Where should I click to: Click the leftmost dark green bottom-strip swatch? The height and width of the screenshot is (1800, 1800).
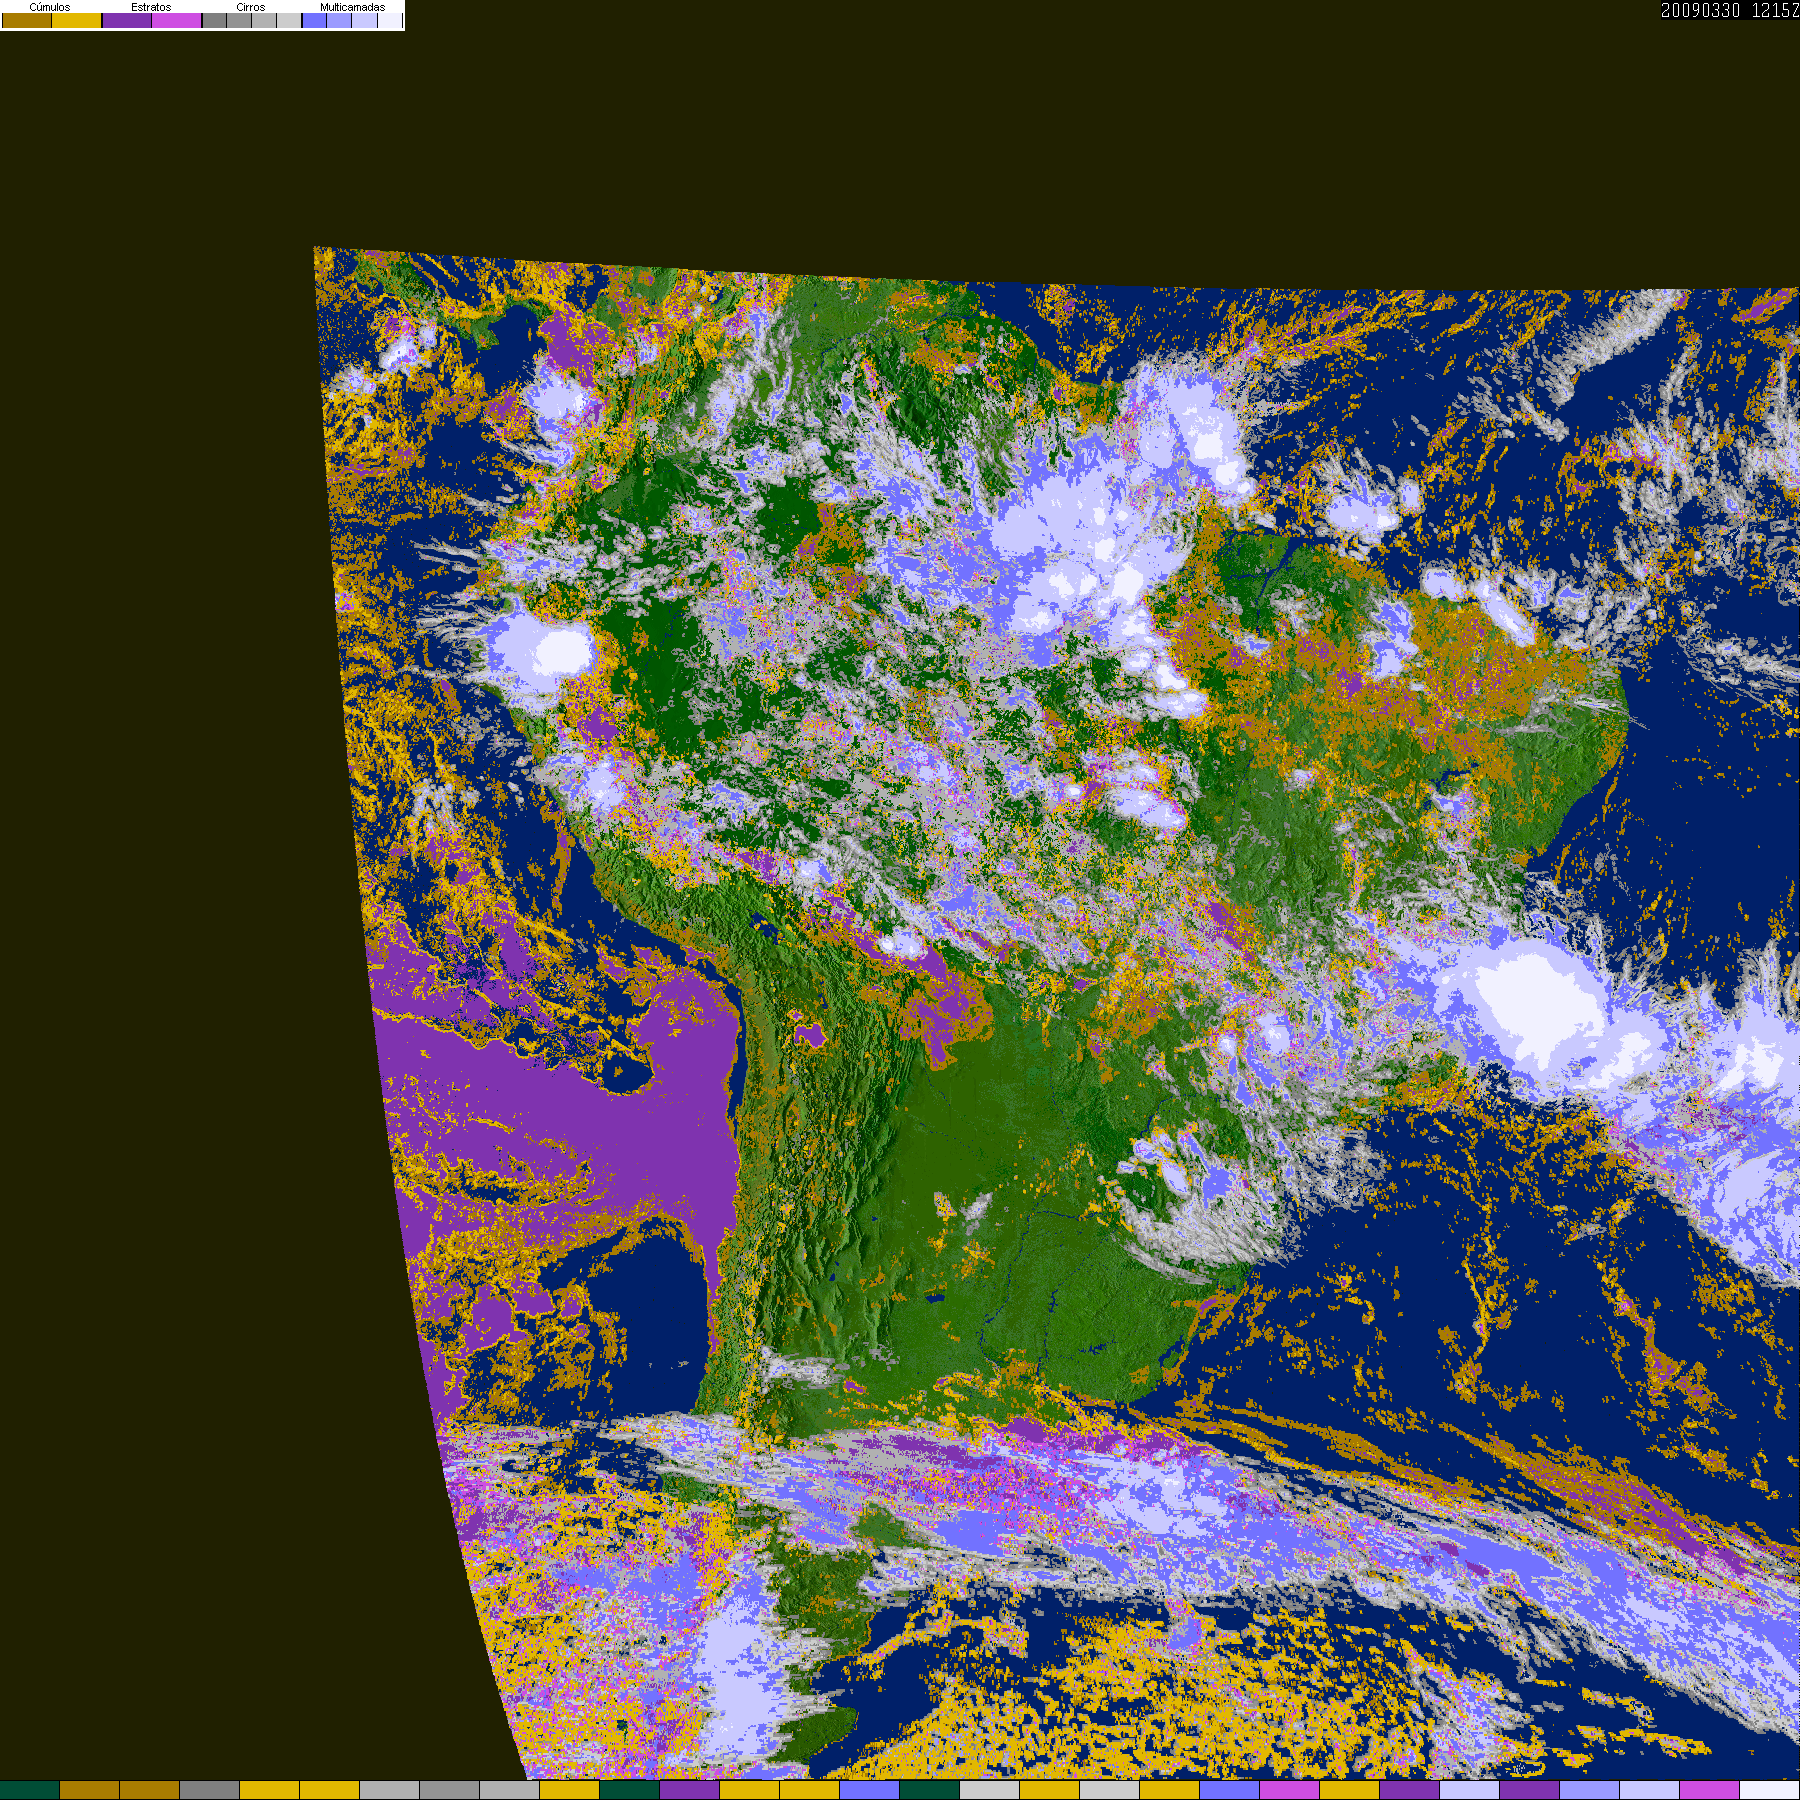click(30, 1790)
